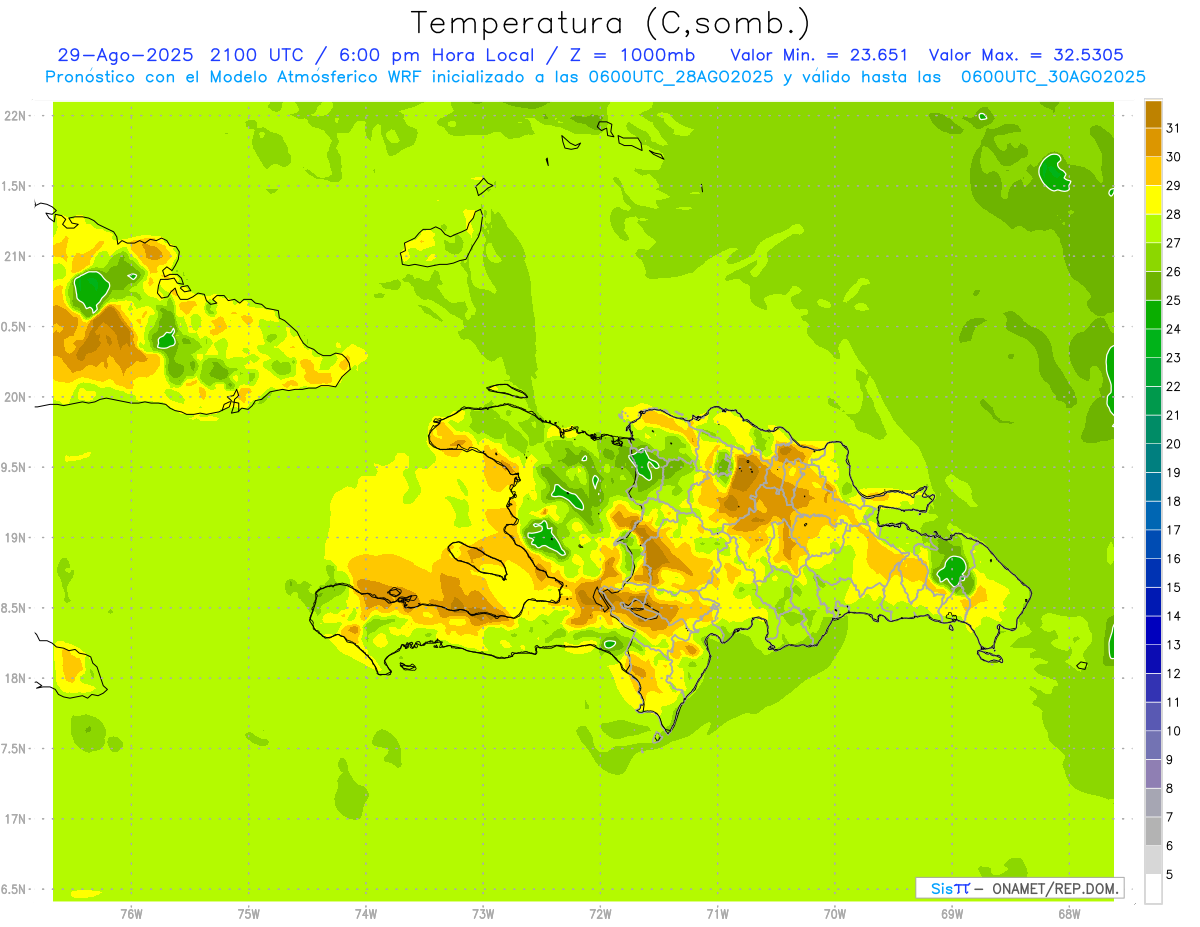The width and height of the screenshot is (1200, 927).
Task: Click the "Valor Min. = 23.651" value
Action: tap(819, 55)
